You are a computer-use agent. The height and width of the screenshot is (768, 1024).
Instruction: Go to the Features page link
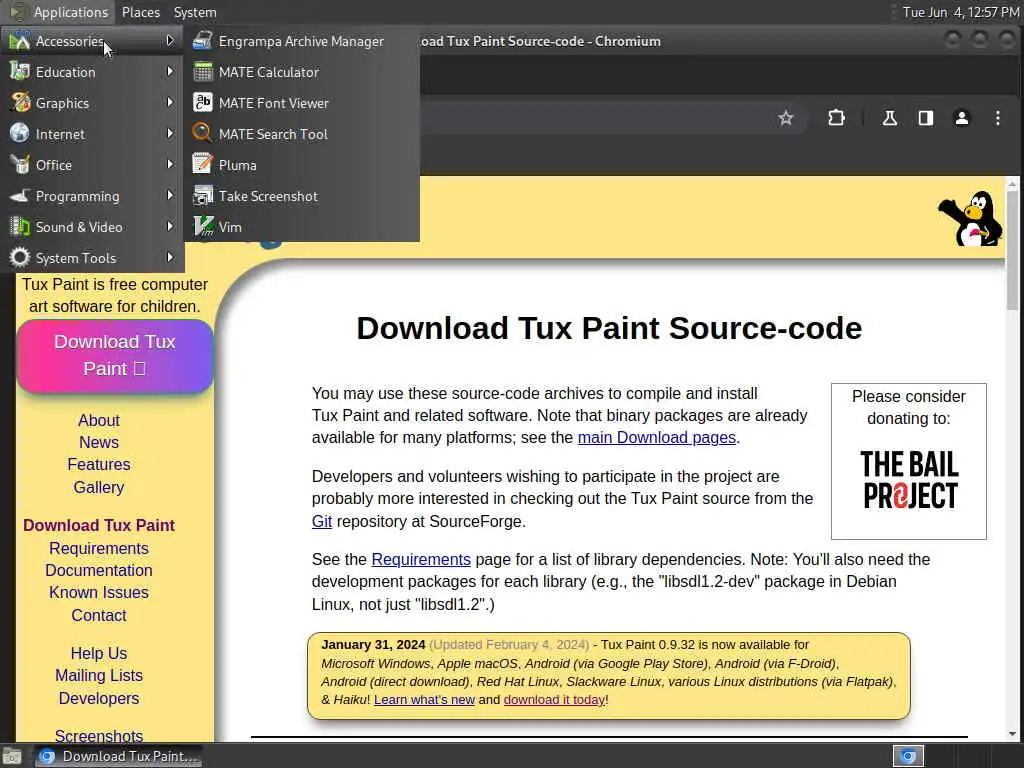[x=99, y=465]
